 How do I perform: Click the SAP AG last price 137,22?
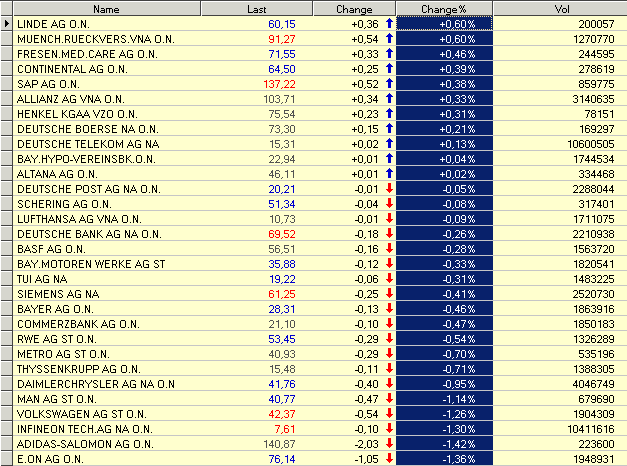pyautogui.click(x=279, y=84)
